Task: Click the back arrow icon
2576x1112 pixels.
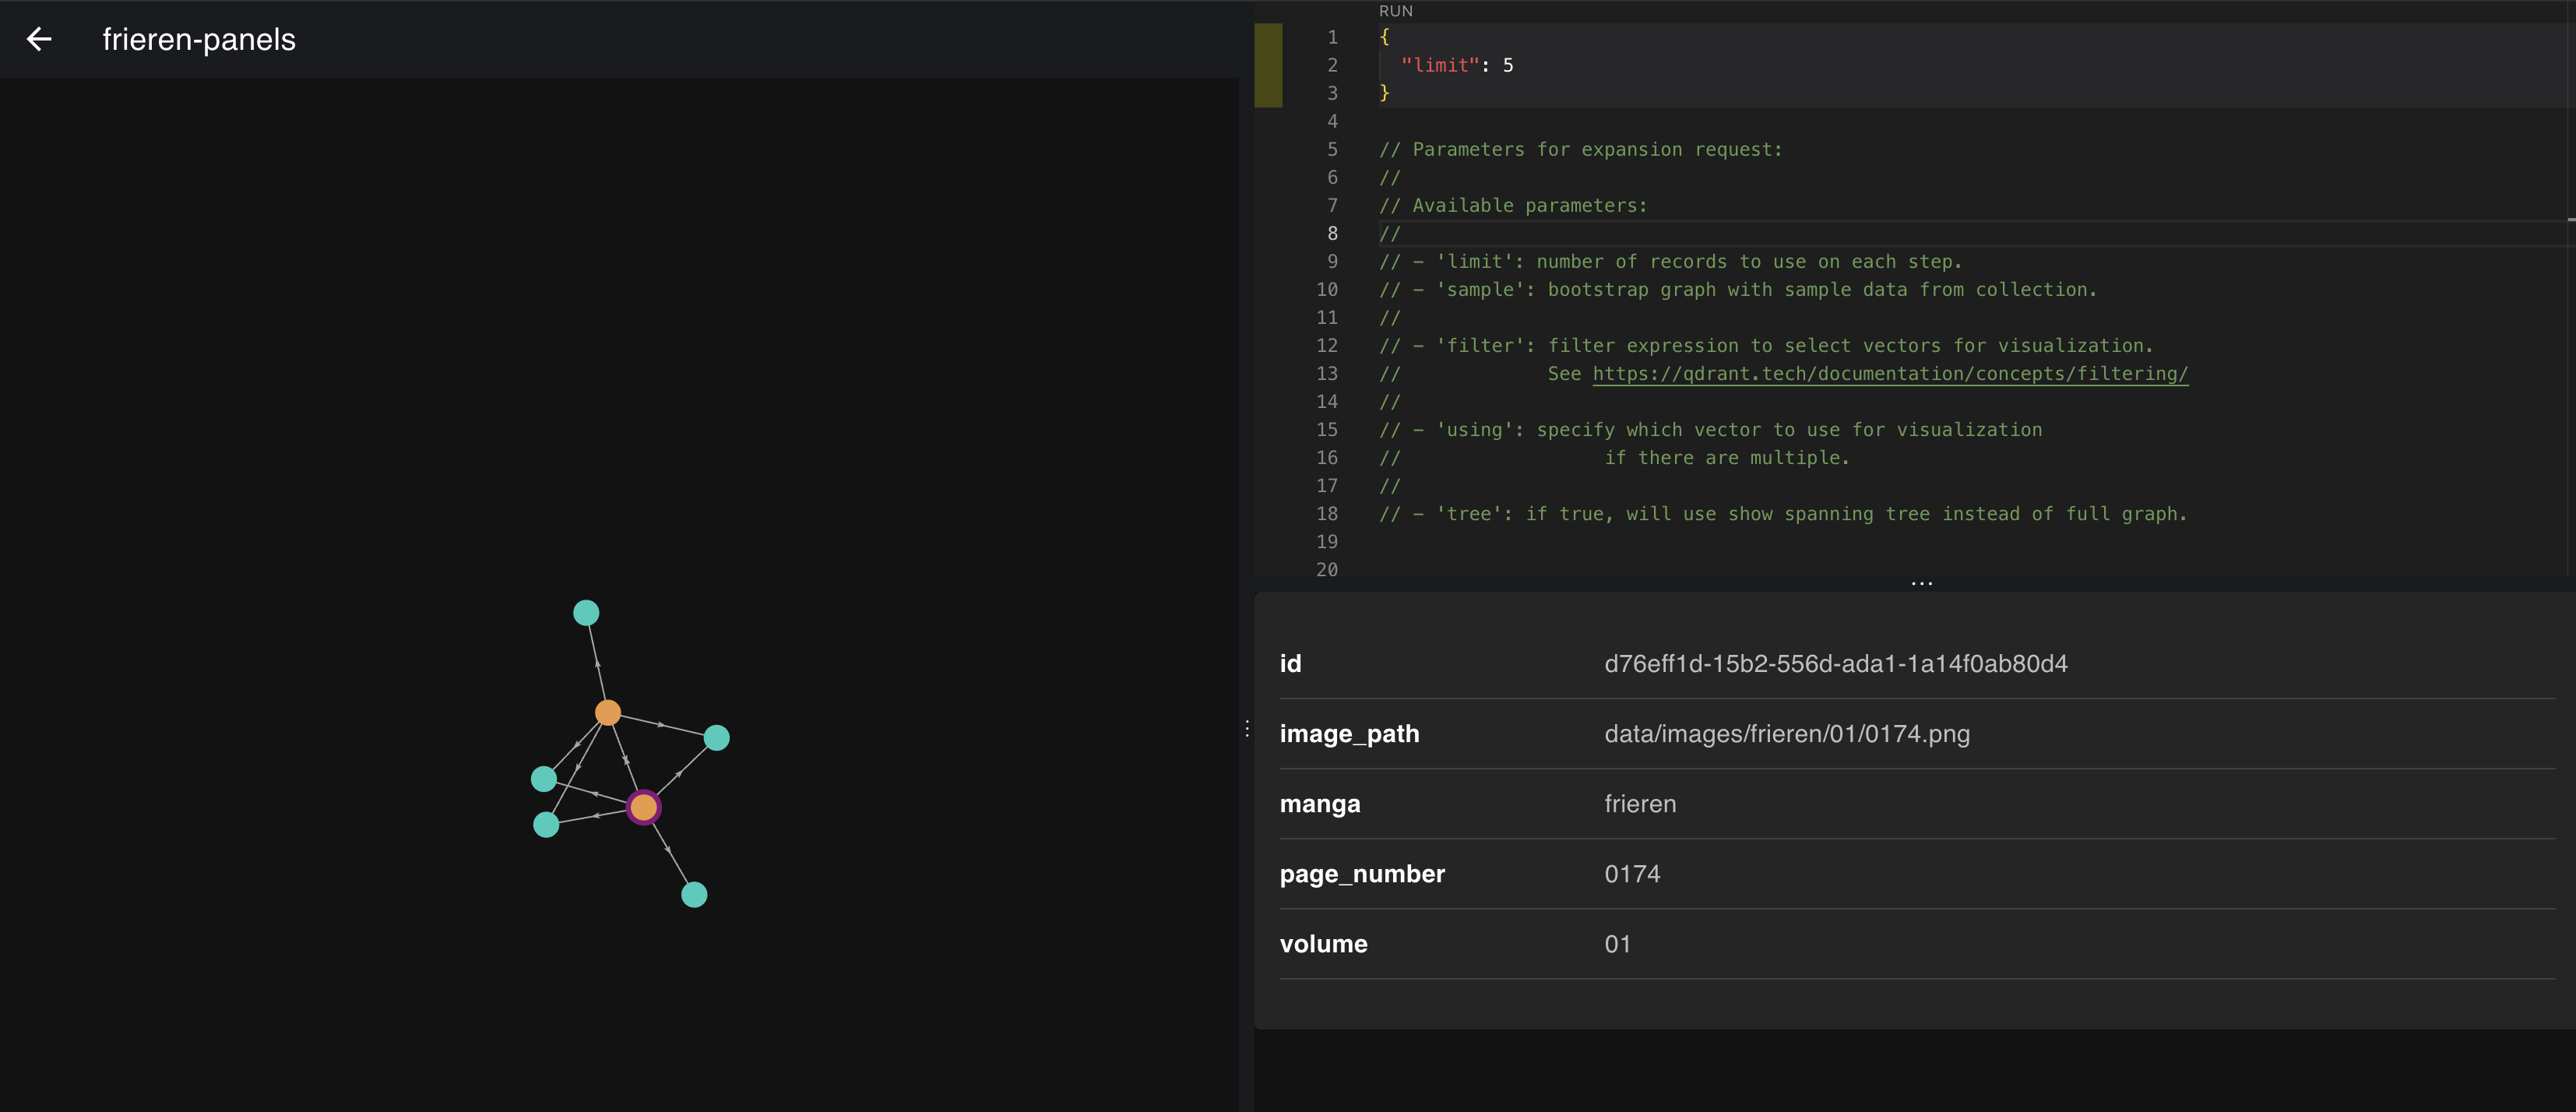Action: point(39,39)
